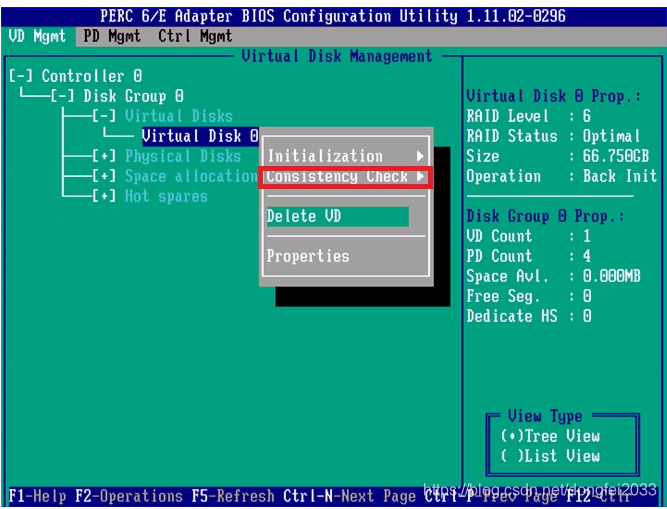
Task: Click the Virtual Disk Management panel title
Action: tap(337, 56)
